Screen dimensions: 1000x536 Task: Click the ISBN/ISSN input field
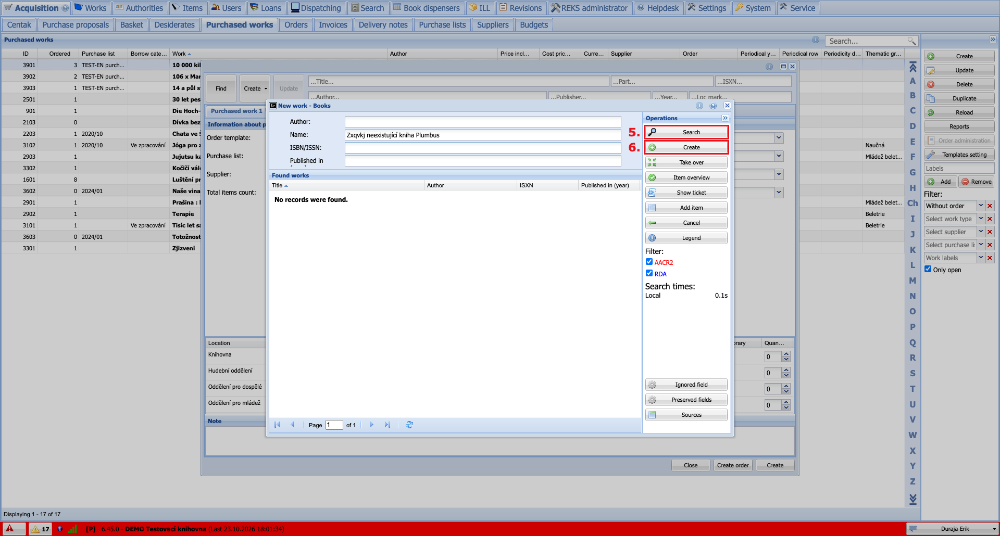coord(483,148)
